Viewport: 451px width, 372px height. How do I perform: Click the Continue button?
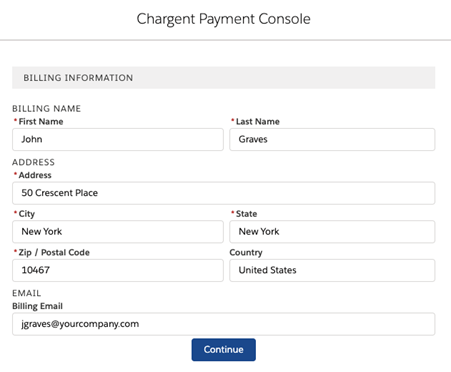click(x=224, y=350)
